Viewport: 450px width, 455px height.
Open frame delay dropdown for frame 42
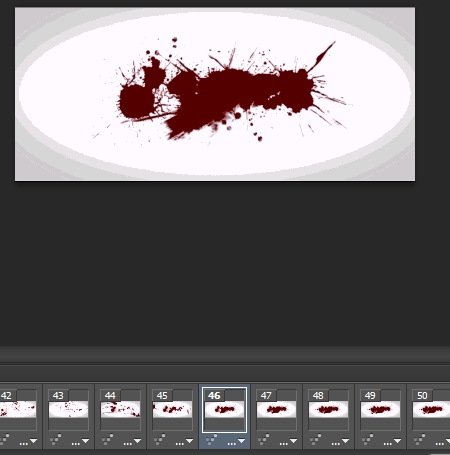[28, 442]
